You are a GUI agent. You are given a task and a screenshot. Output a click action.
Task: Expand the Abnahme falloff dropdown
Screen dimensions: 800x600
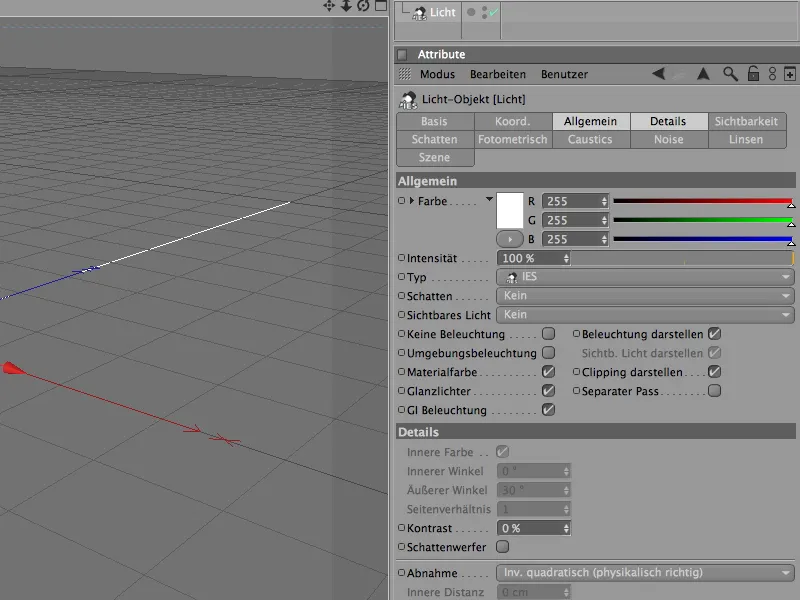point(645,573)
